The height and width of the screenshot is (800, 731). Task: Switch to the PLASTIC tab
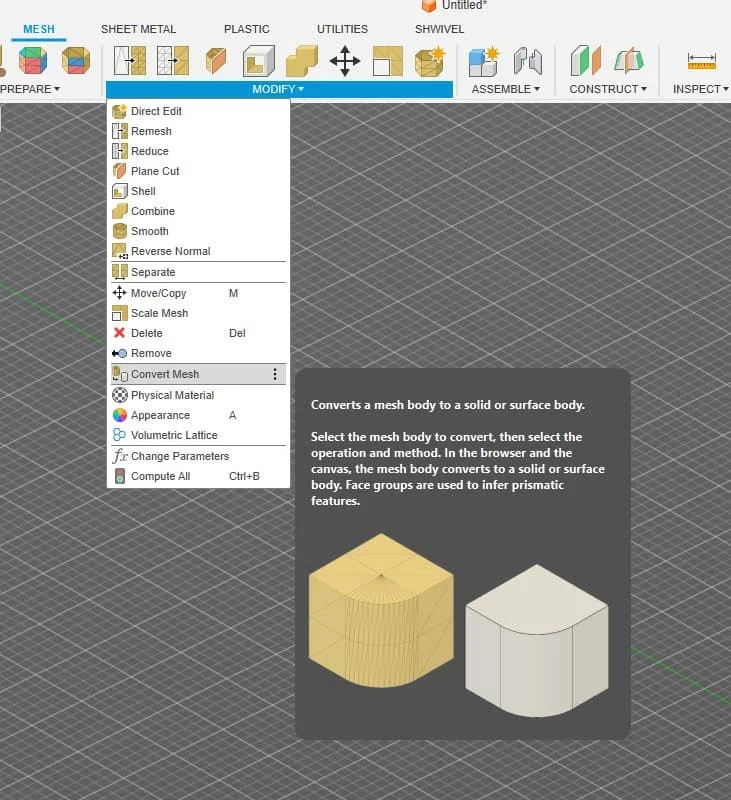click(x=247, y=29)
